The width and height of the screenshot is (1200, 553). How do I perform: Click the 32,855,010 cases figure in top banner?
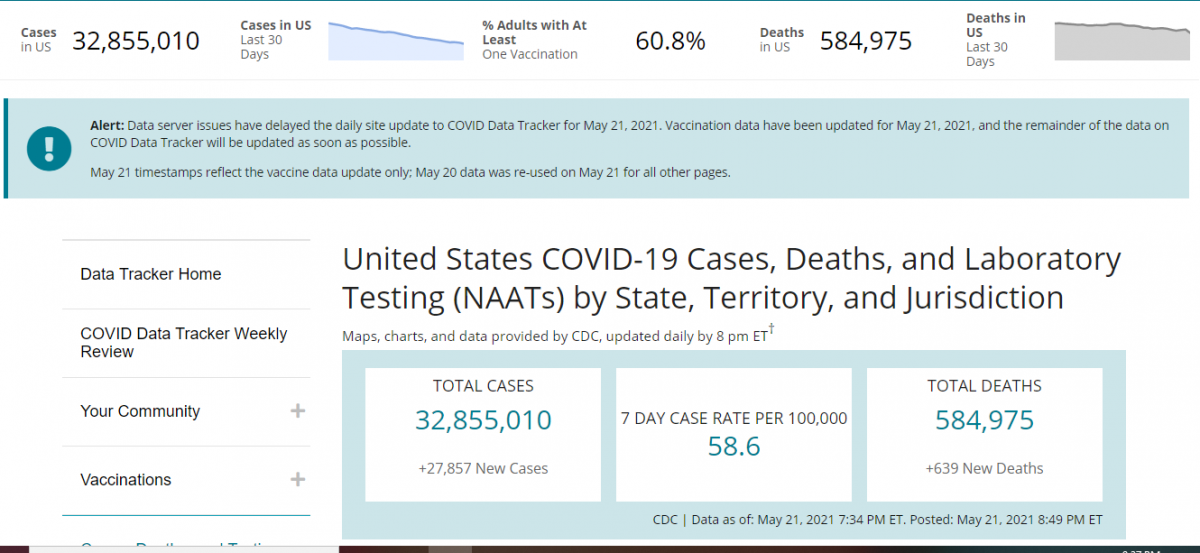[136, 41]
